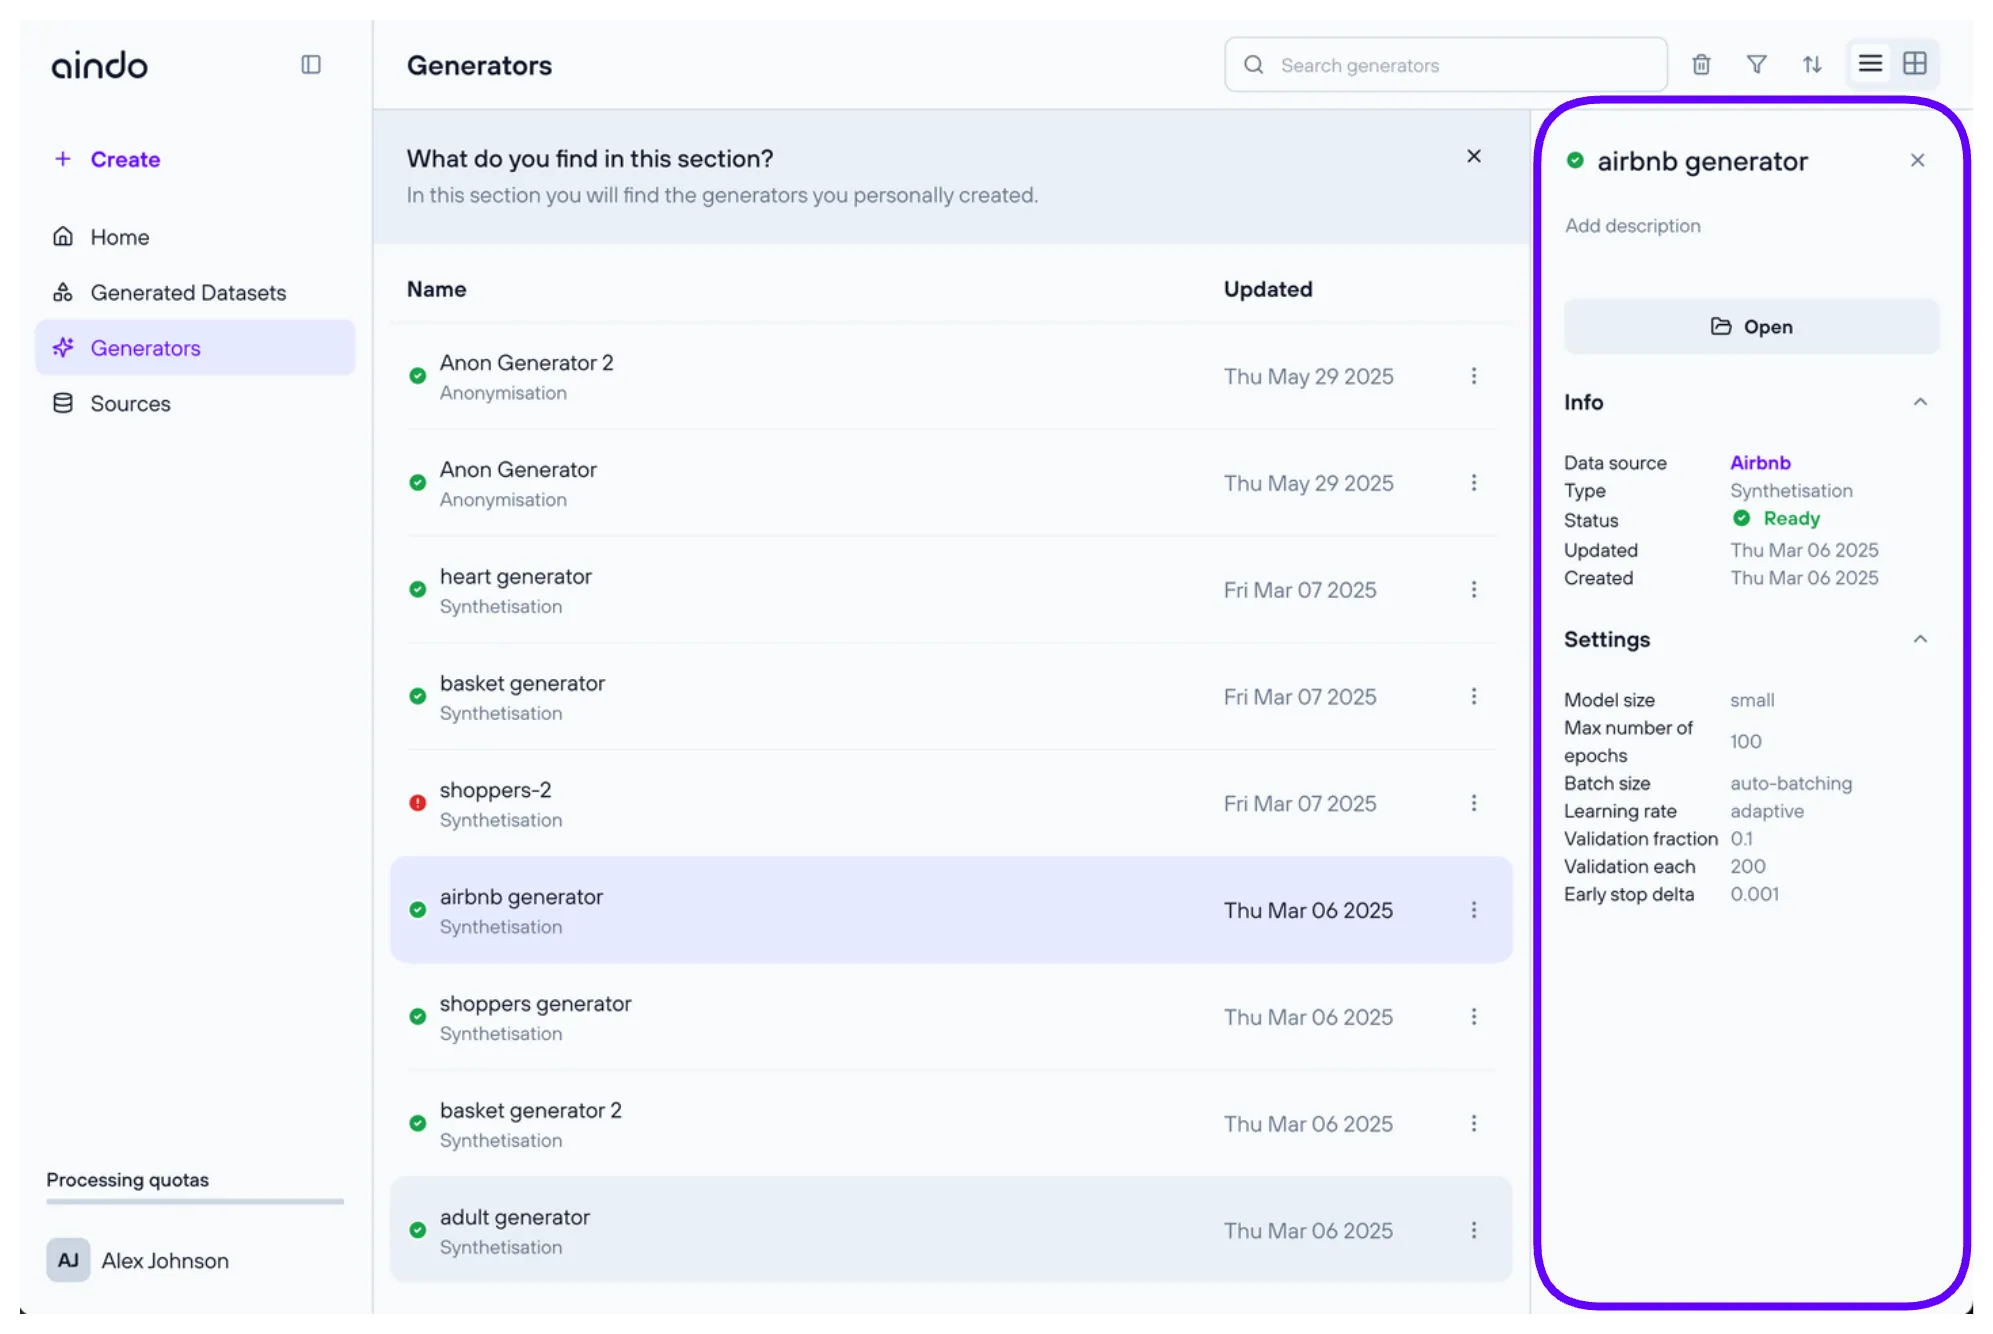Switch to grid view layout
This screenshot has height=1334, width=1993.
(x=1915, y=64)
